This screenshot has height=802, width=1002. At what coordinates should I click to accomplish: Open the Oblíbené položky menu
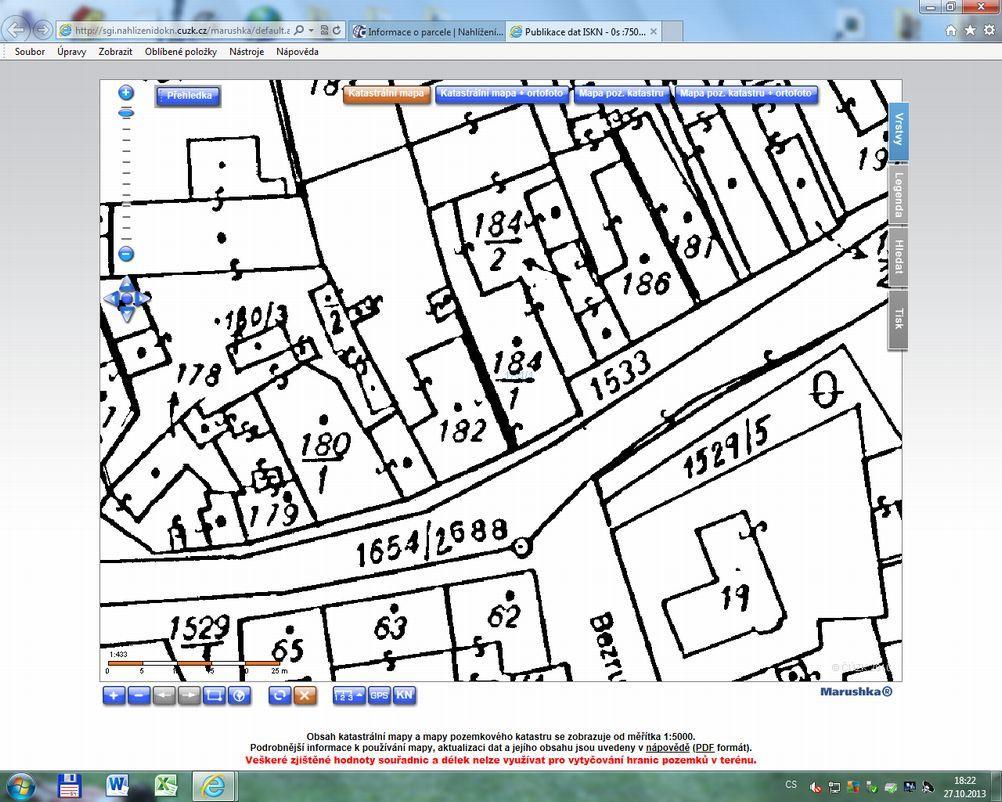click(181, 52)
